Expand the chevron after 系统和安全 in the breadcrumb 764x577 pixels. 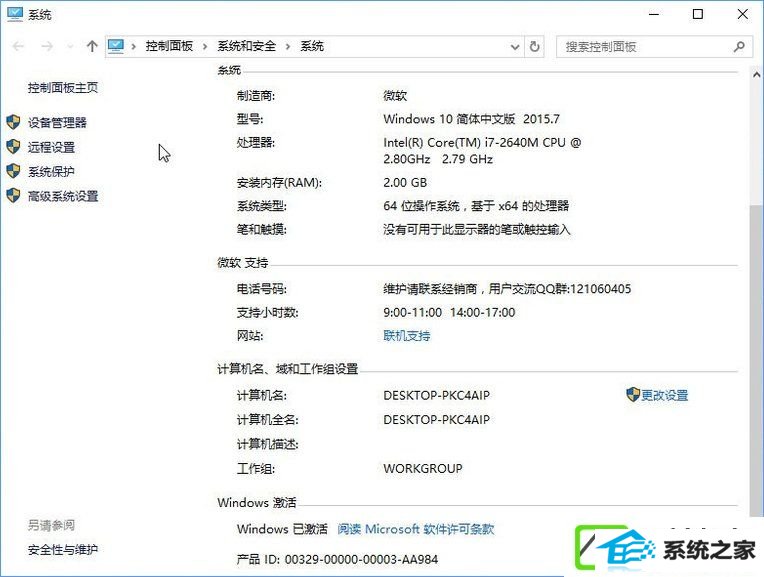tap(288, 47)
